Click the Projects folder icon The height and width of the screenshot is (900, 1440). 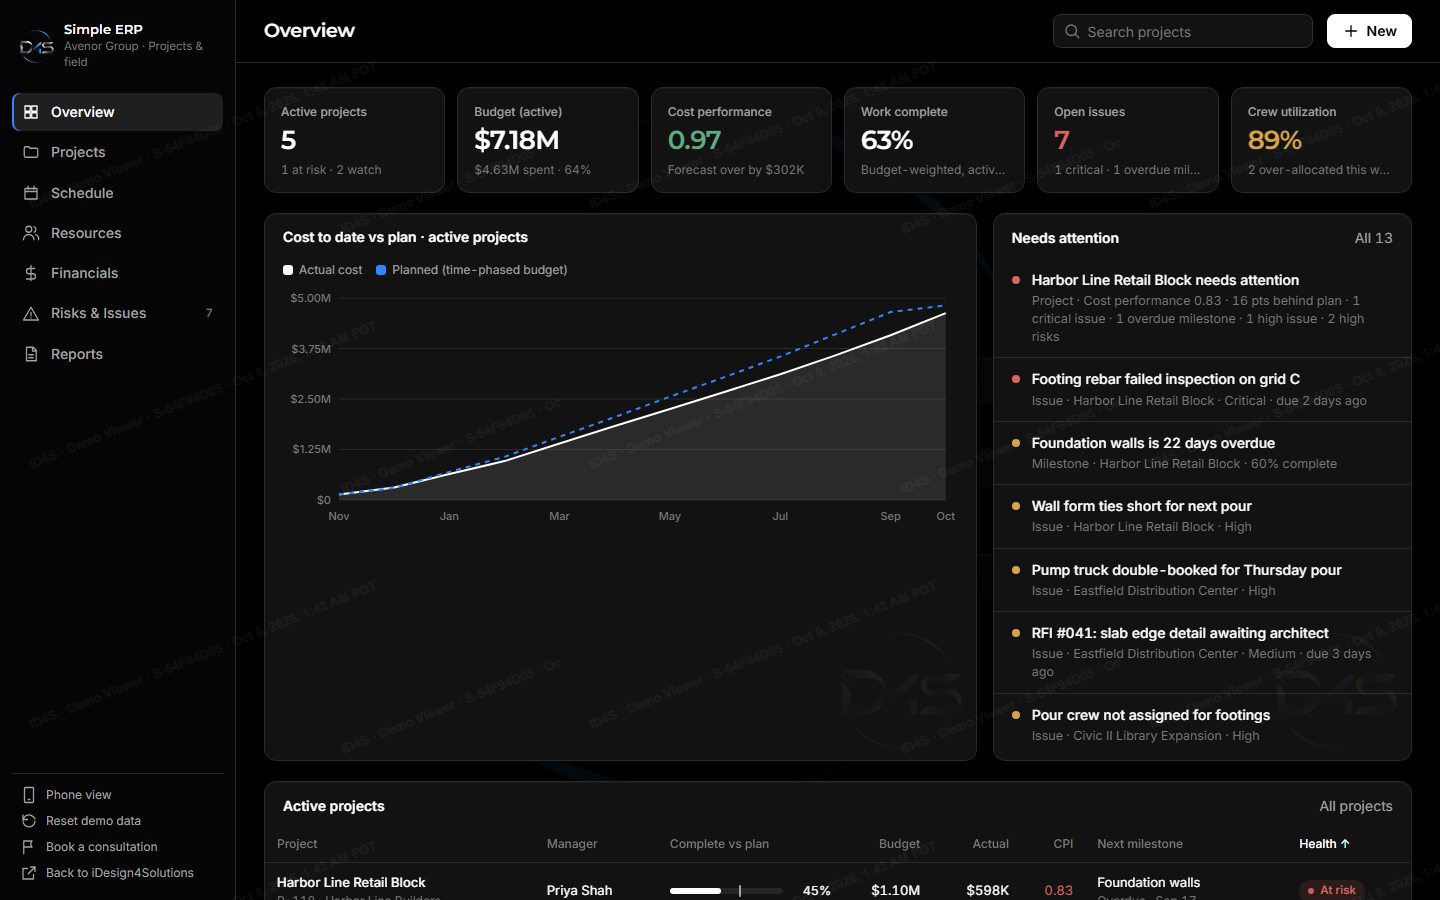coord(31,152)
